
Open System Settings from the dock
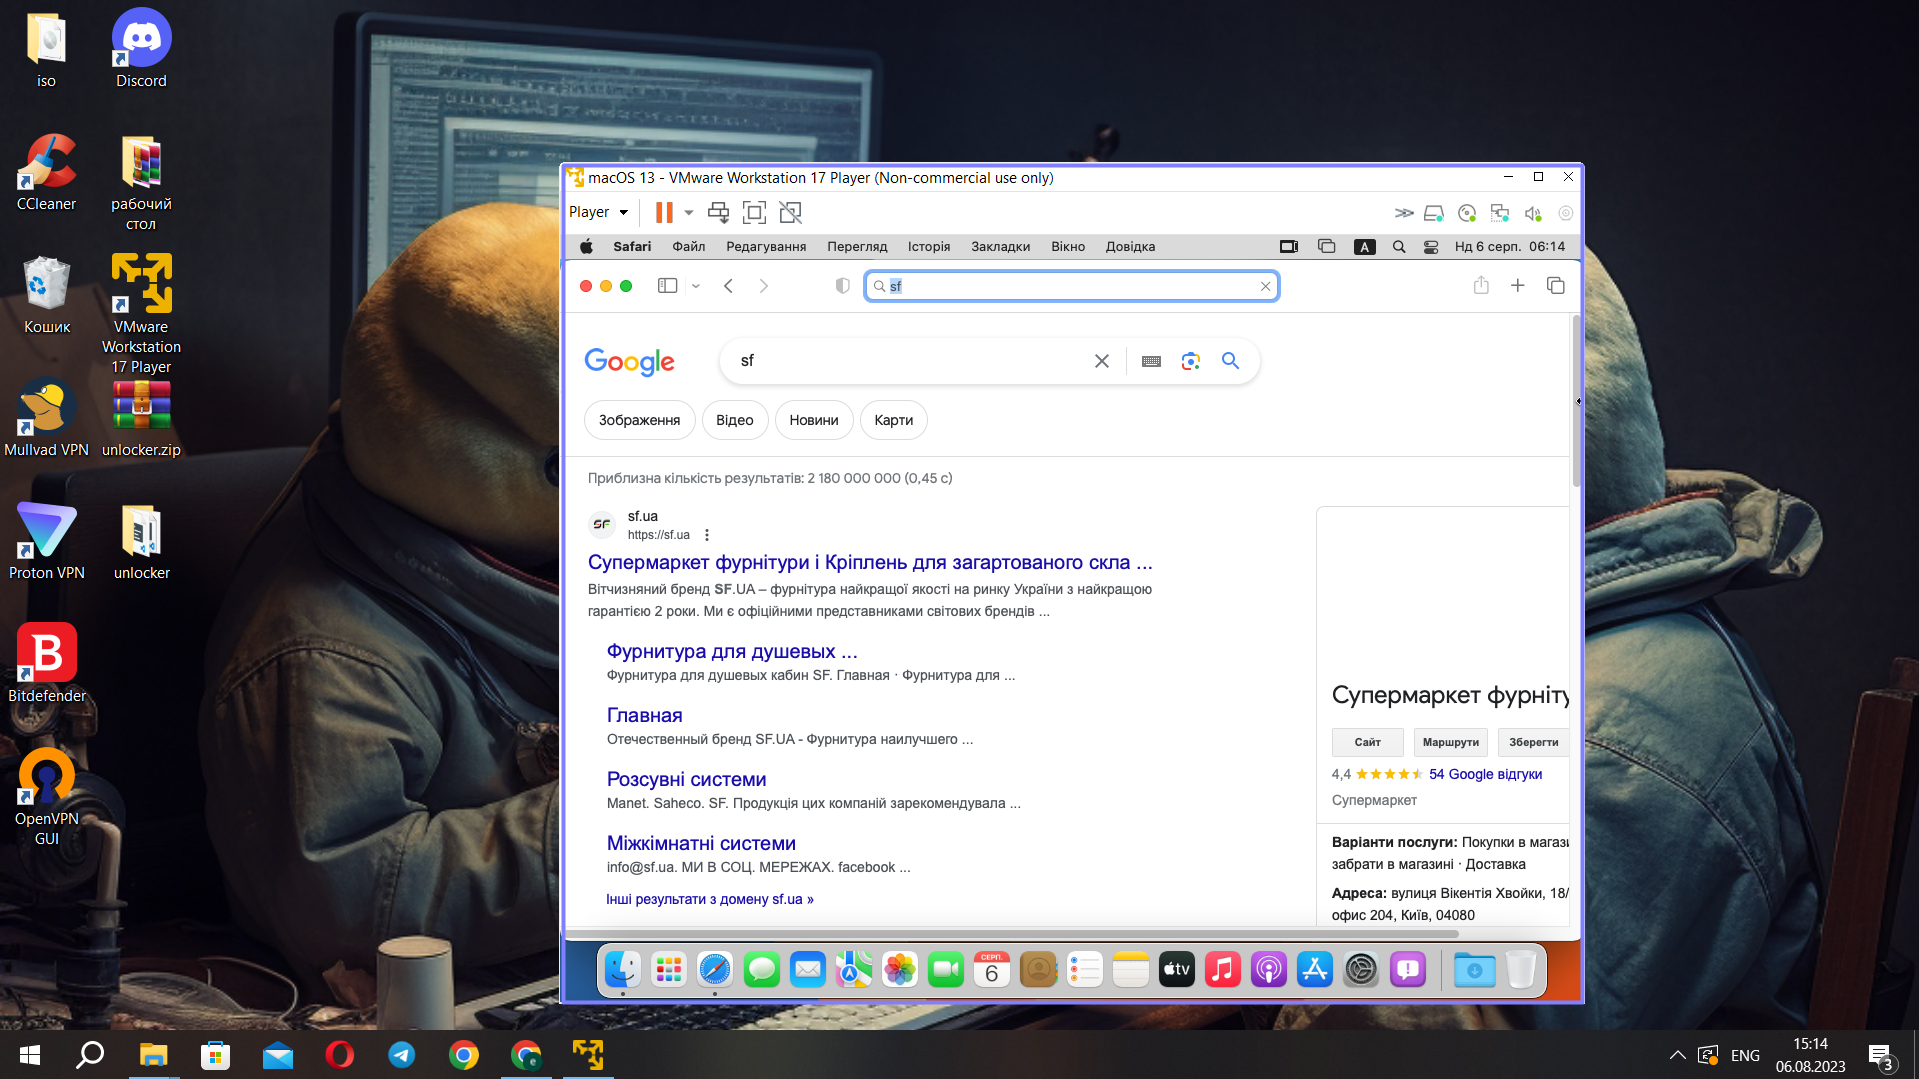[x=1360, y=969]
